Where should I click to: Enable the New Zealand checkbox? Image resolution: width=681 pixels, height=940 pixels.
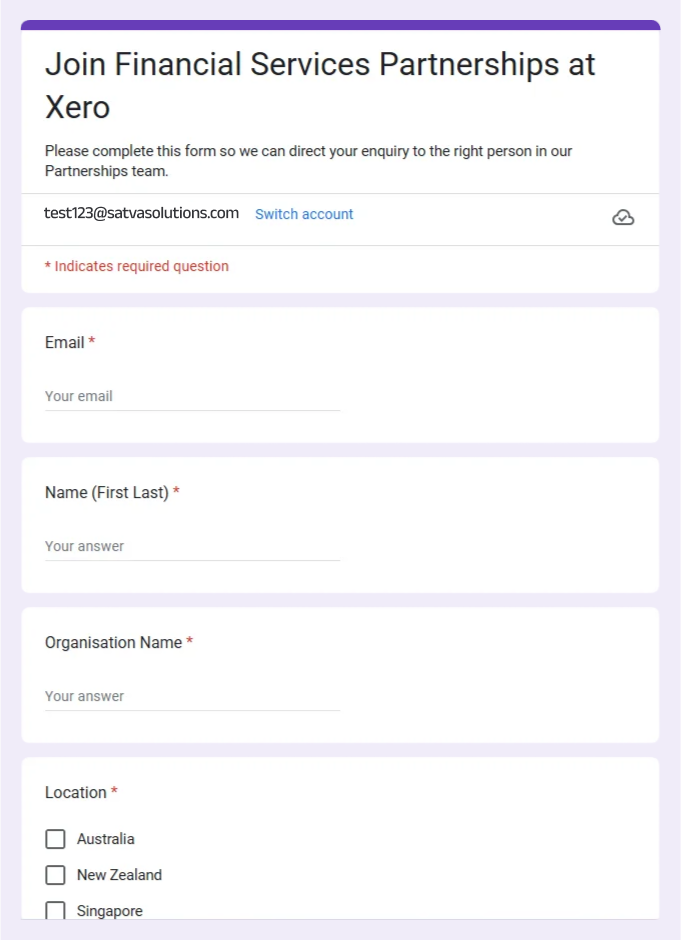click(x=56, y=875)
